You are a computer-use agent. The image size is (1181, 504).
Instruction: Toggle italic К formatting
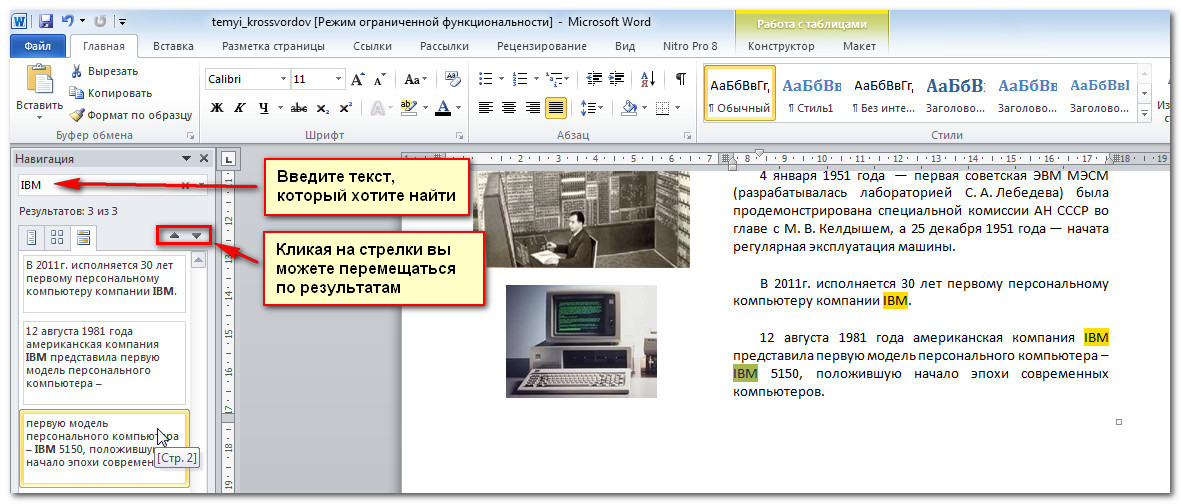pos(240,108)
